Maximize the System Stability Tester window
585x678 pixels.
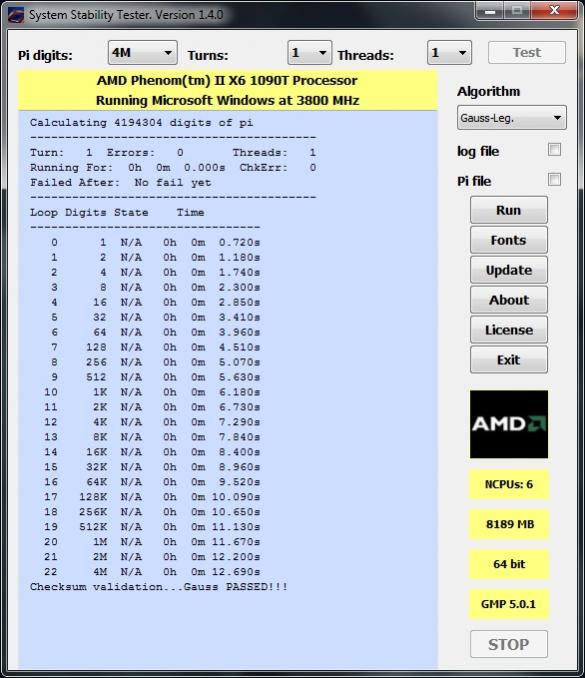point(517,10)
